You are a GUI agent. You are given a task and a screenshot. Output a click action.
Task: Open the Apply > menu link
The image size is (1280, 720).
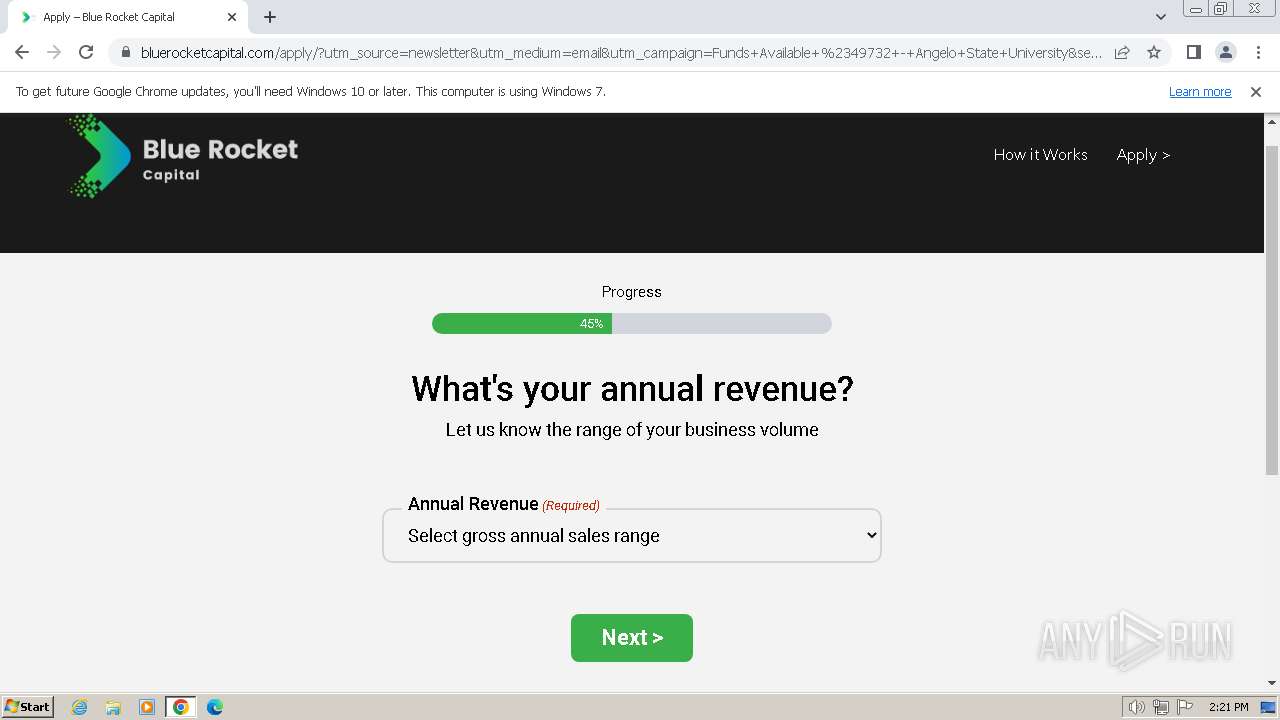[1143, 155]
